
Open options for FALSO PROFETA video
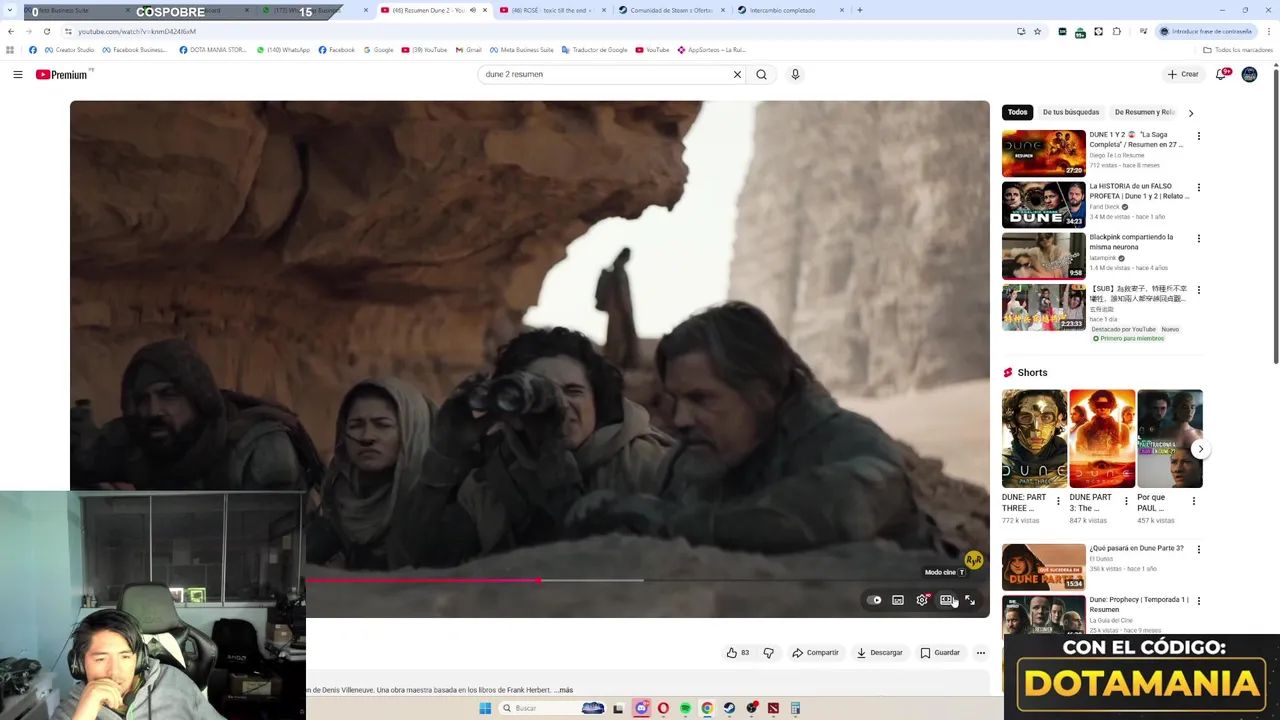(1198, 187)
